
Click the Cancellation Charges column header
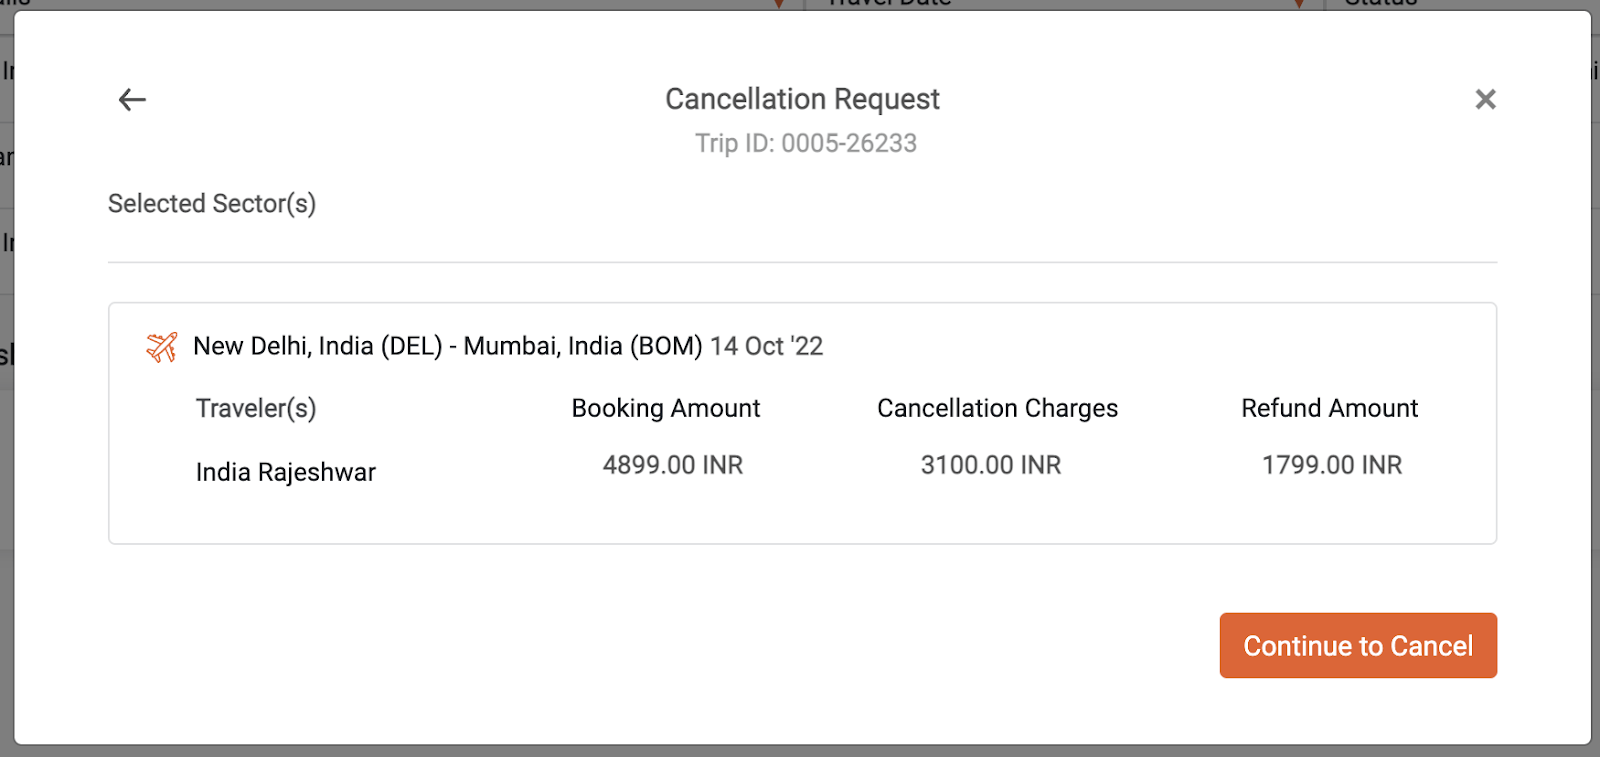point(997,408)
